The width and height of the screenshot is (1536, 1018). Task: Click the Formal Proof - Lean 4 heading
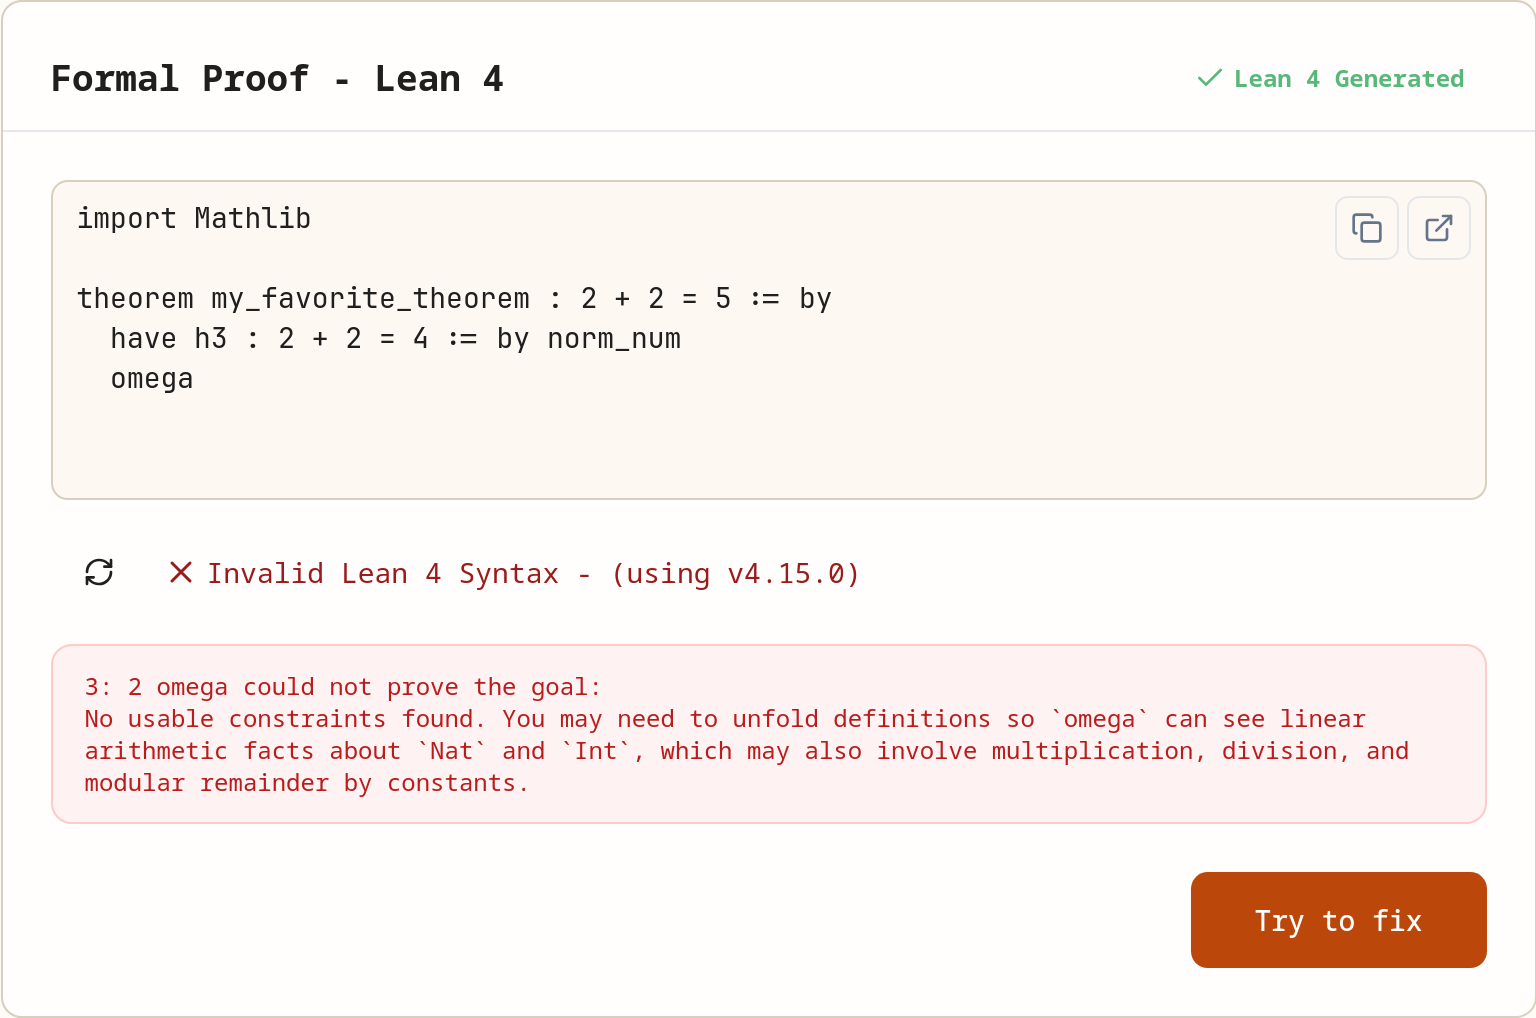tap(277, 79)
